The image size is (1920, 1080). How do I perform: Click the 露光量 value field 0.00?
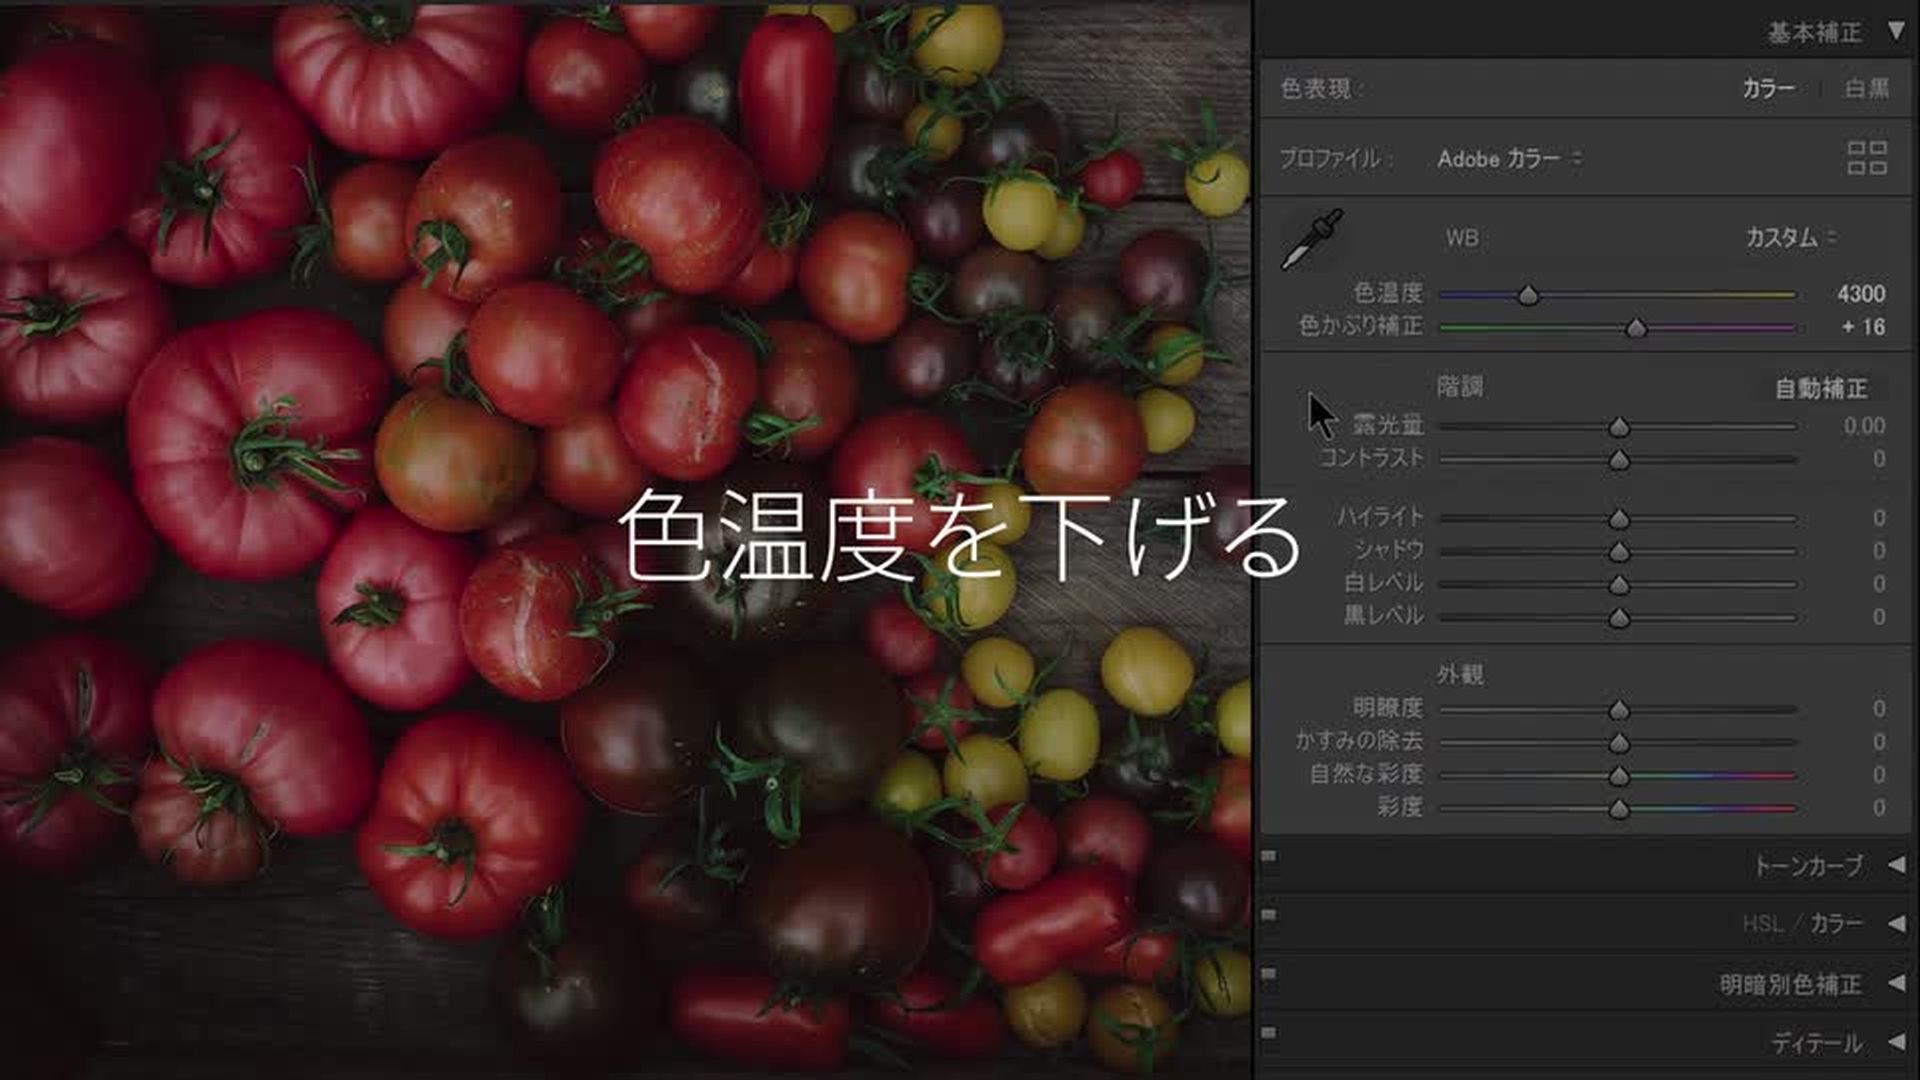coord(1864,426)
